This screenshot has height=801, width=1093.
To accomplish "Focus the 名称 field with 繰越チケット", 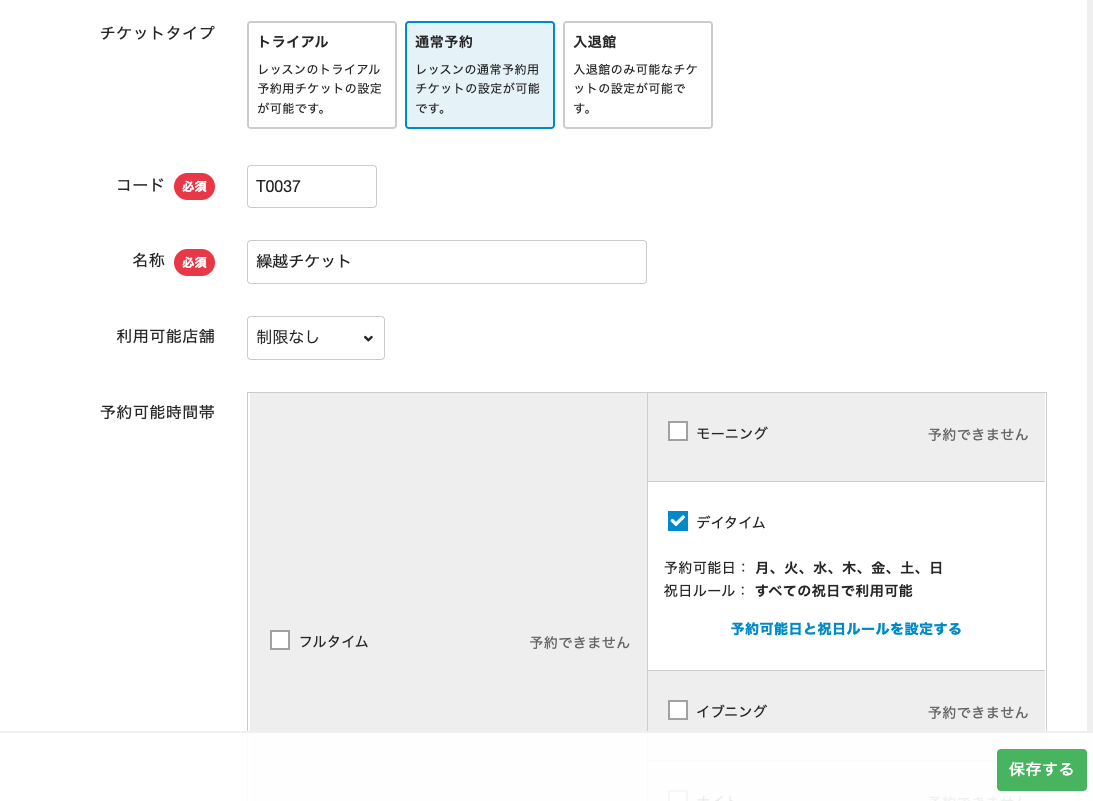I will pyautogui.click(x=446, y=262).
